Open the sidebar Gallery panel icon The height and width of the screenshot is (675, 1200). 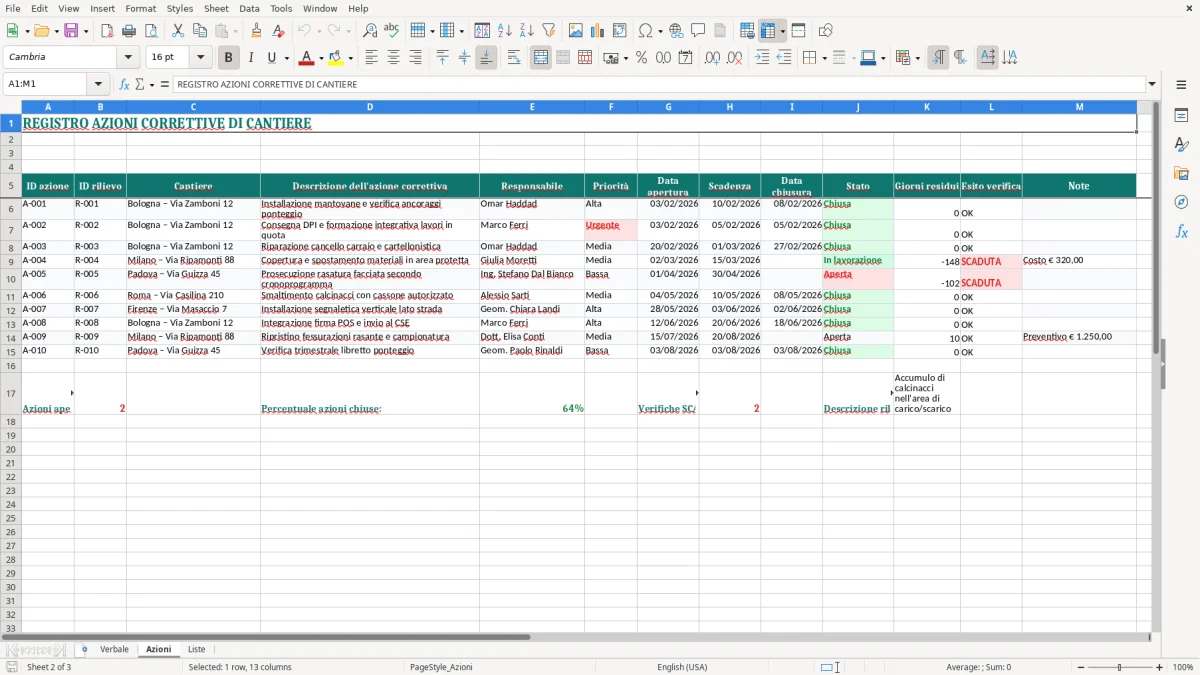(x=1181, y=174)
